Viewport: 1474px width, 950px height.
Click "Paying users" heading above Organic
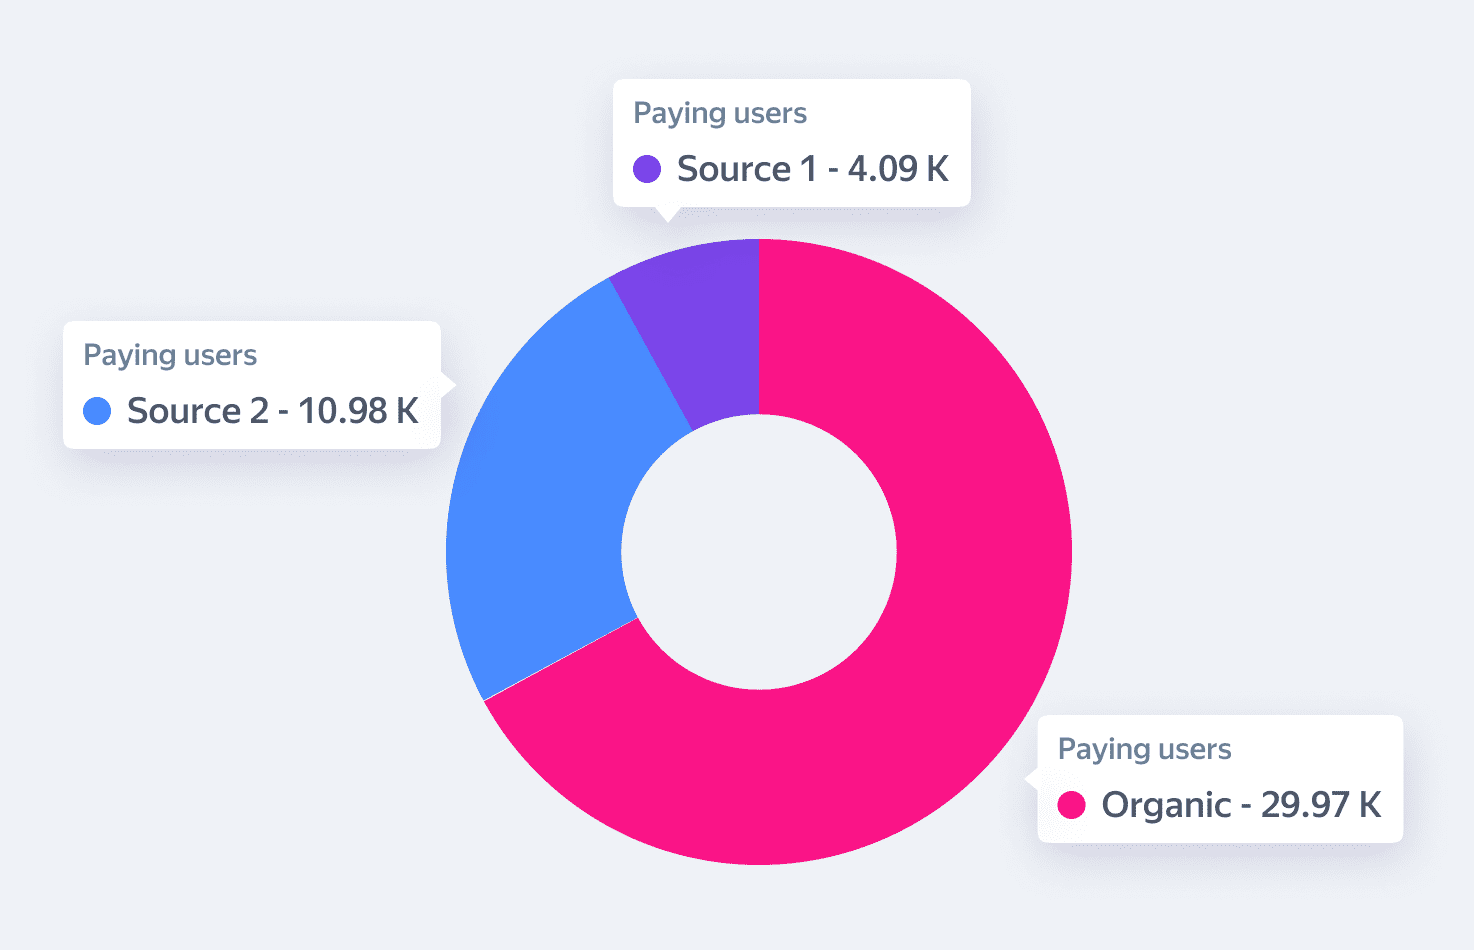point(1144,749)
